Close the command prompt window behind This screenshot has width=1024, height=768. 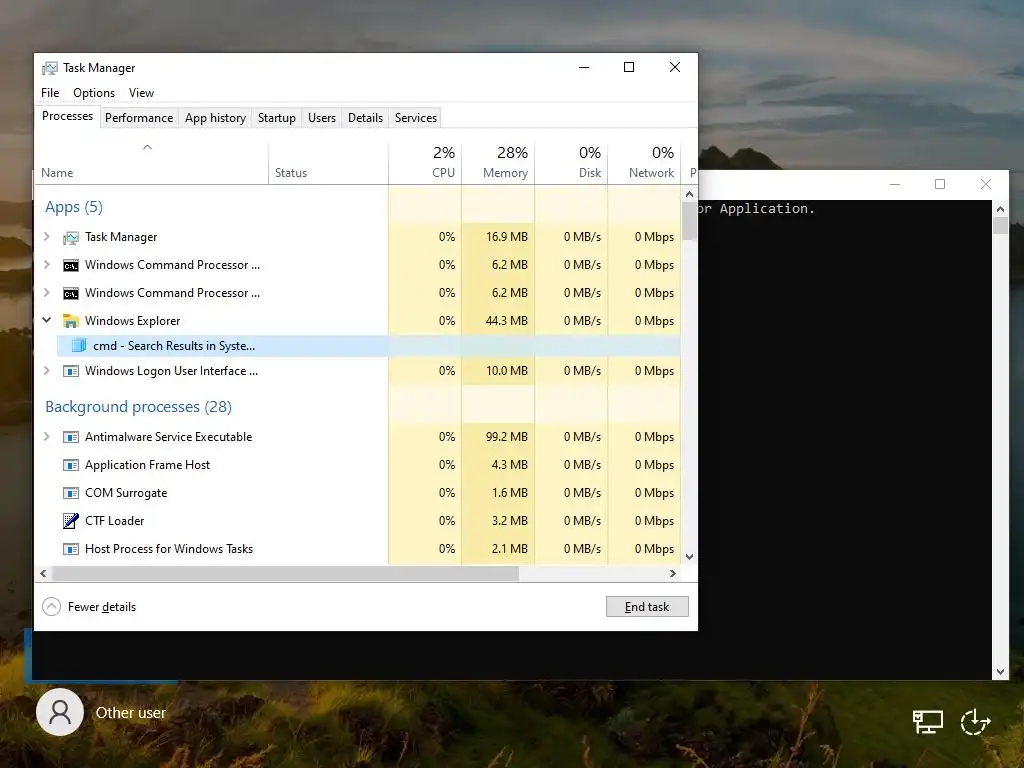985,184
